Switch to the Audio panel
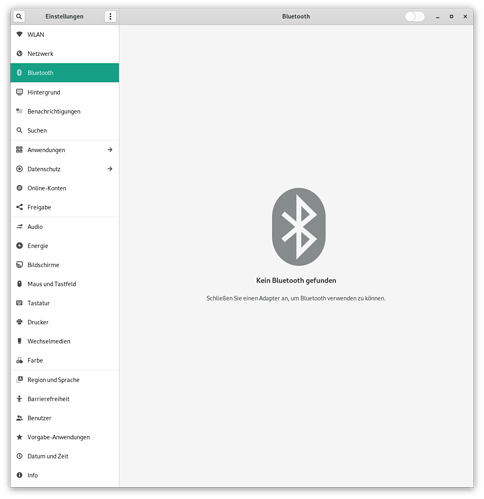The height and width of the screenshot is (499, 484). pos(65,227)
